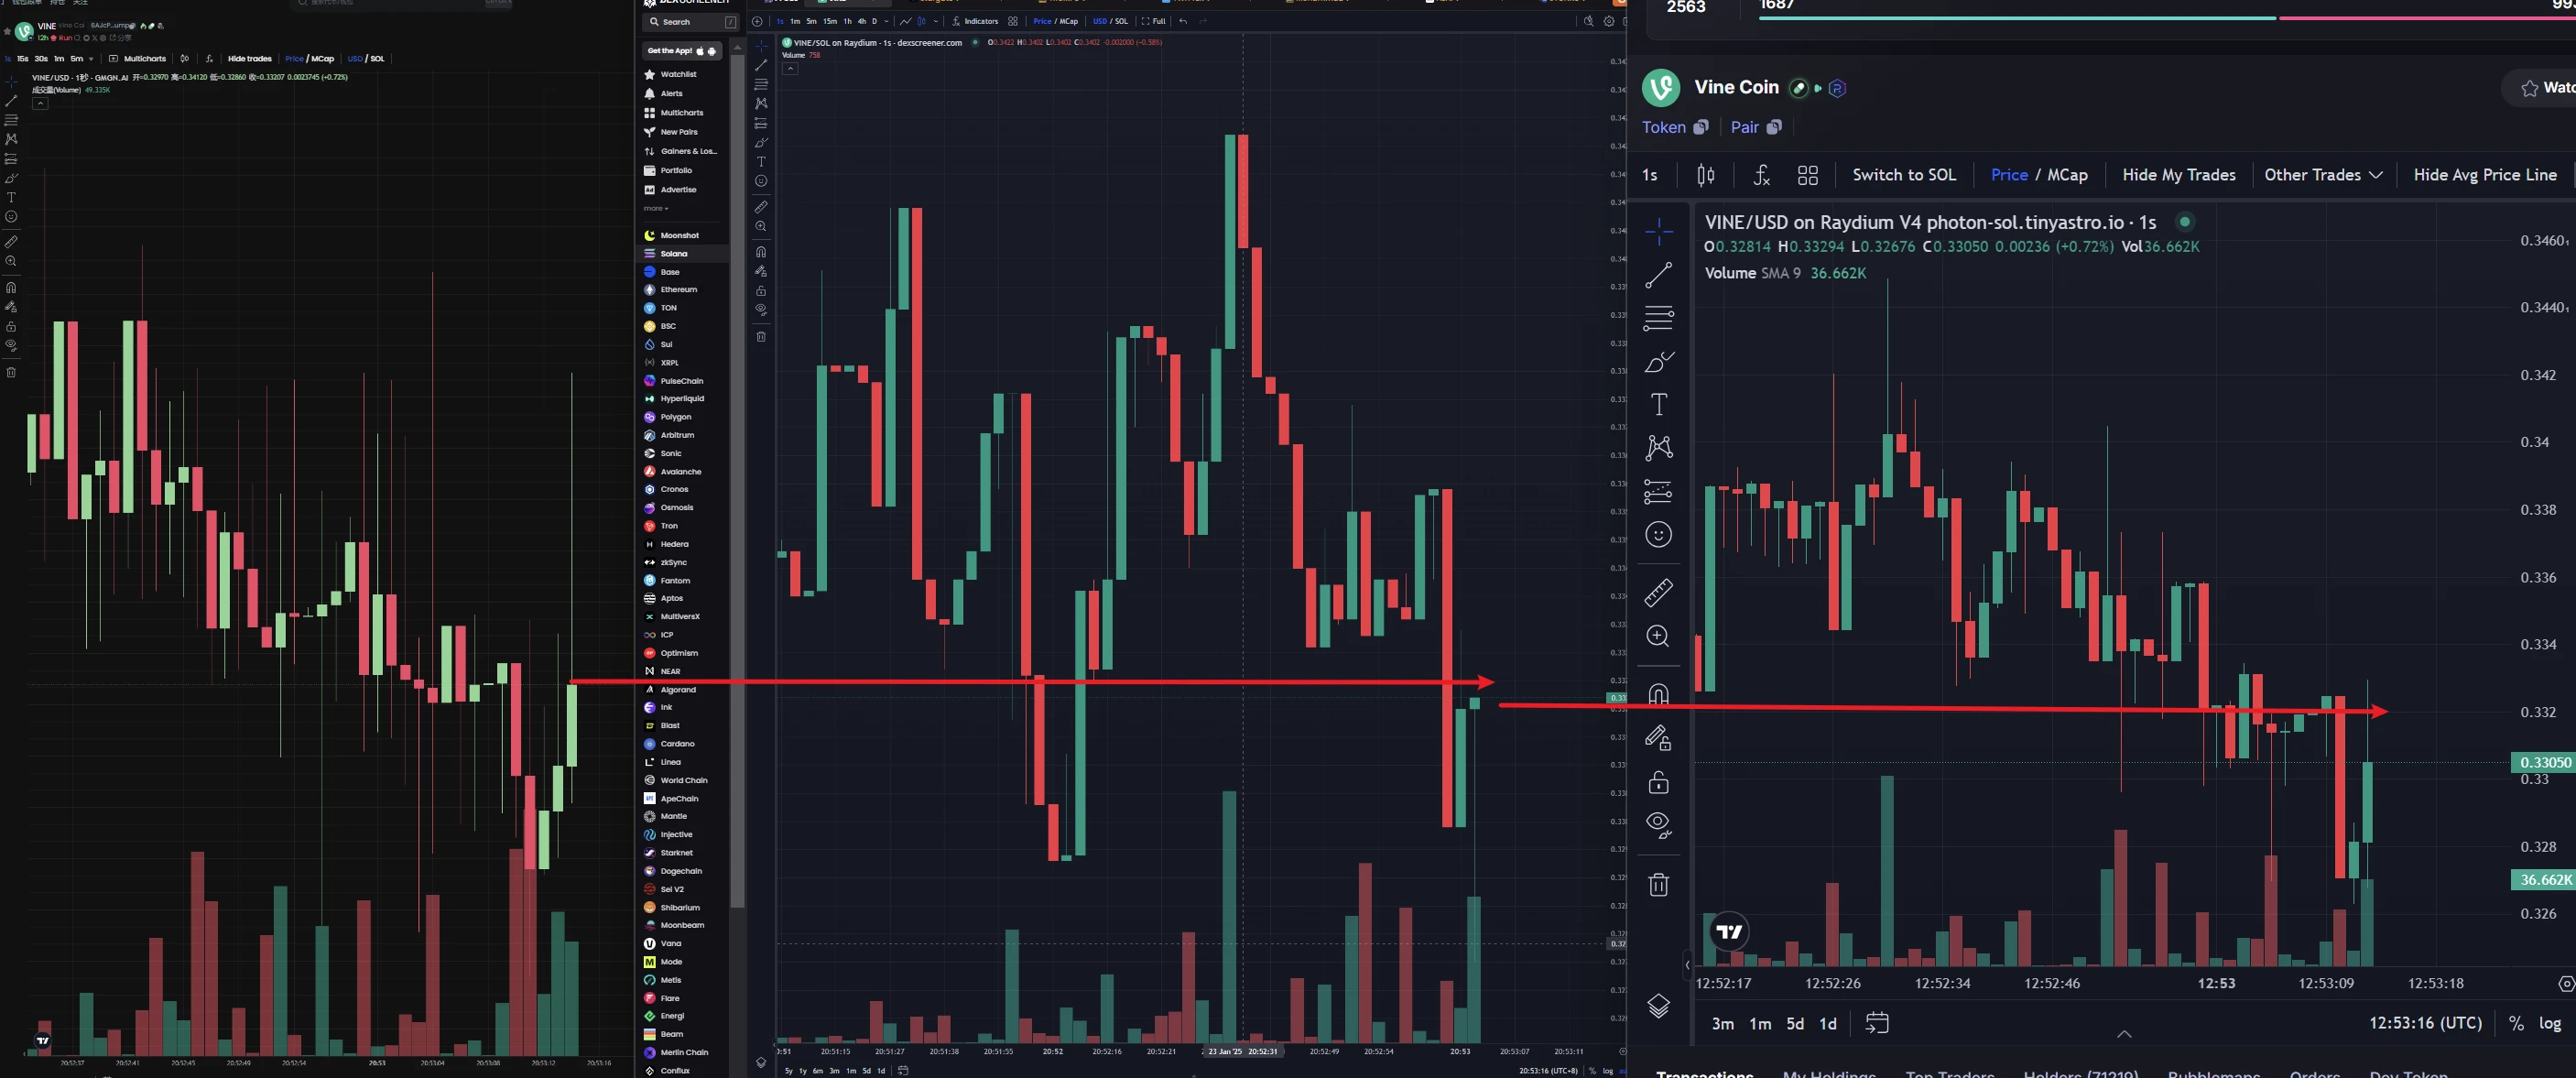Open the candlestick chart style icon in Photon
Screen dimensions: 2576x1078
1706,175
